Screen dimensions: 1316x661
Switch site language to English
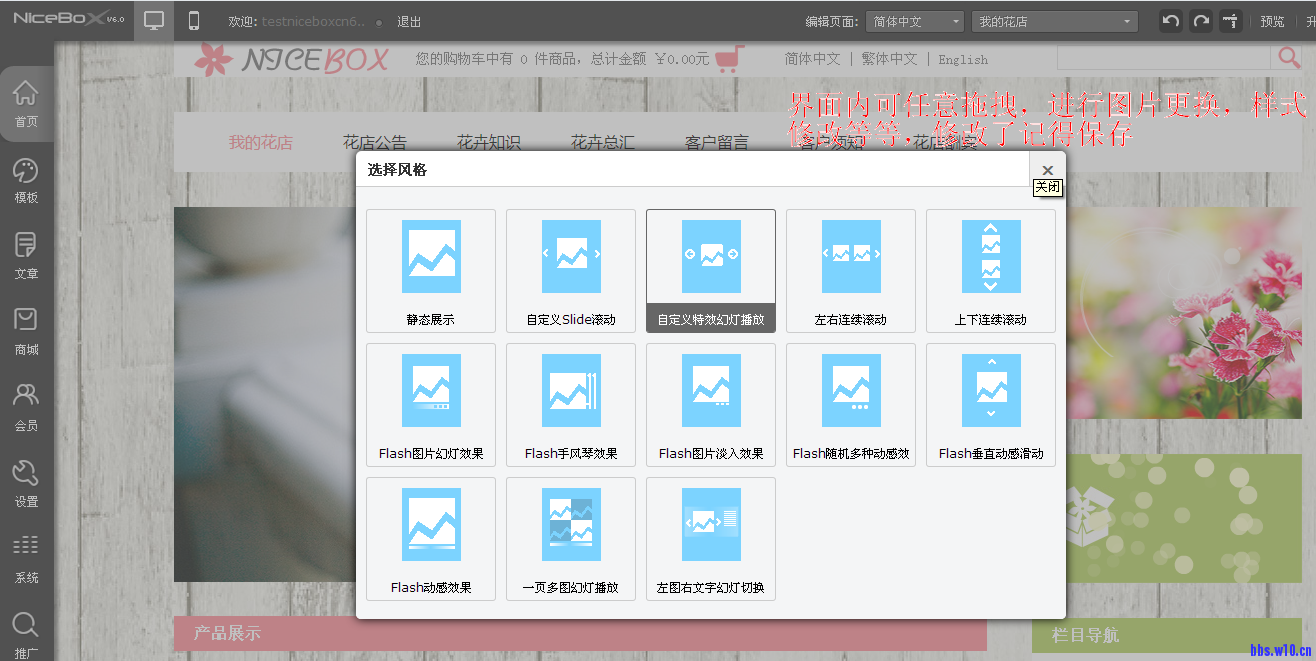pyautogui.click(x=962, y=60)
